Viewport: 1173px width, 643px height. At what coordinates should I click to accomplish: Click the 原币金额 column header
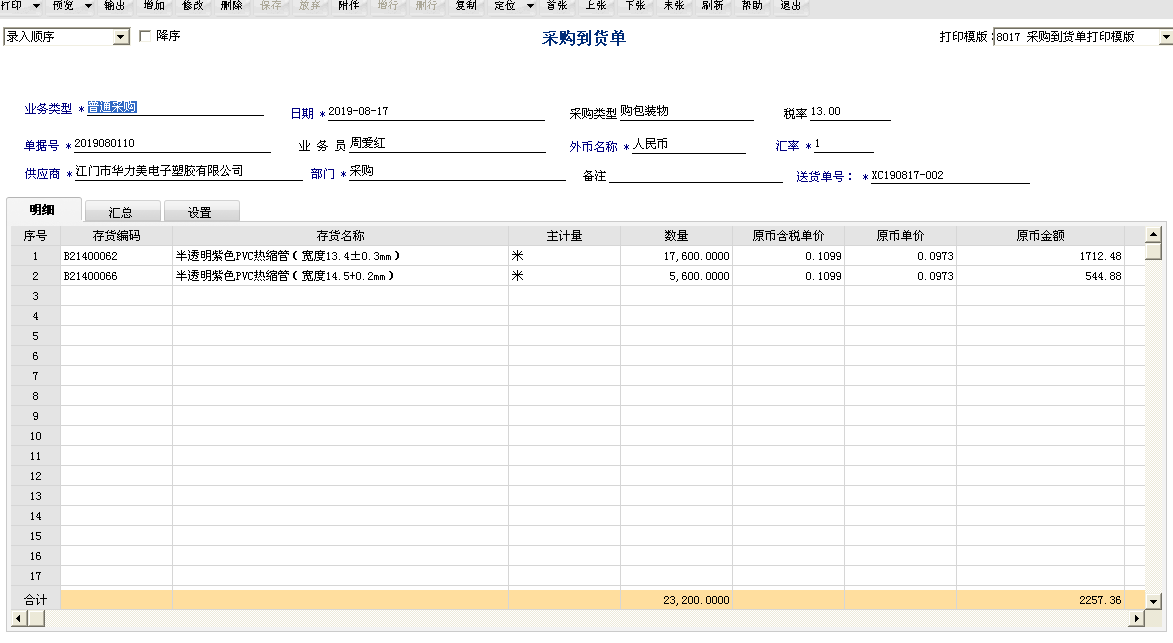click(x=1040, y=236)
